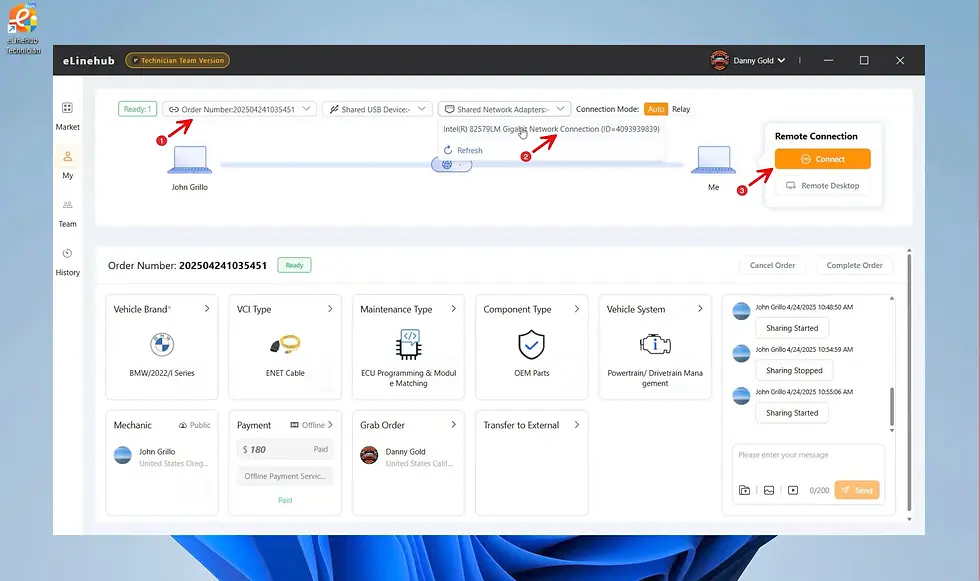Click the Cancel Order button
980x581 pixels.
772,265
